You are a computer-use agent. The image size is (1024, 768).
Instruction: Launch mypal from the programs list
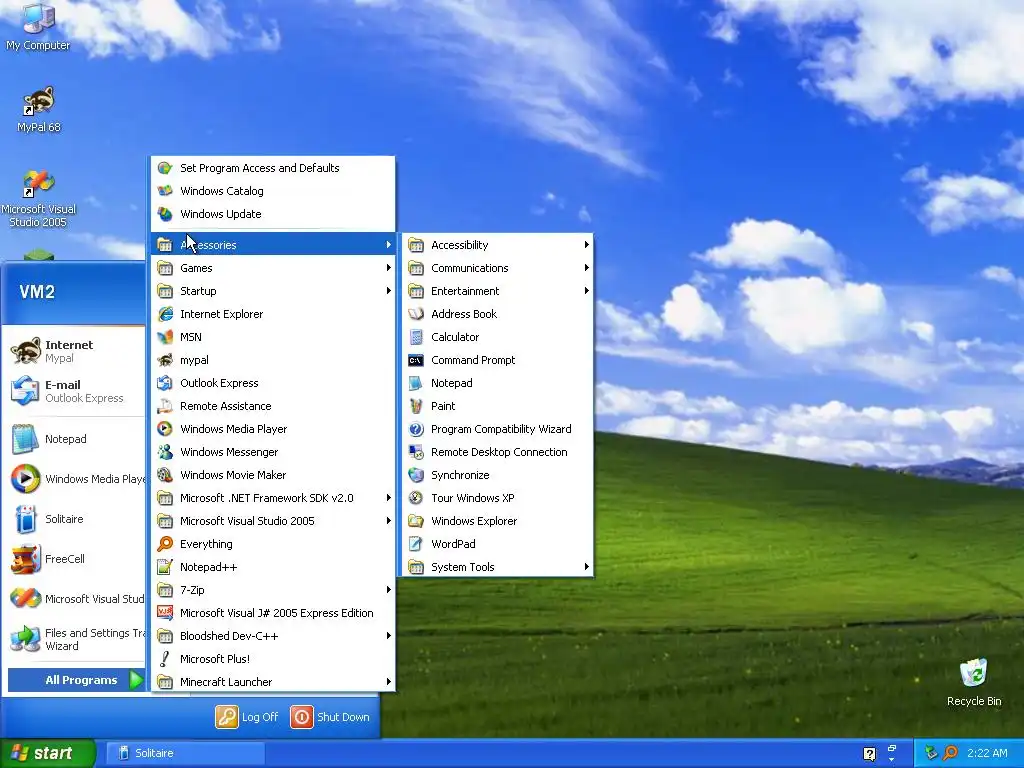273,360
